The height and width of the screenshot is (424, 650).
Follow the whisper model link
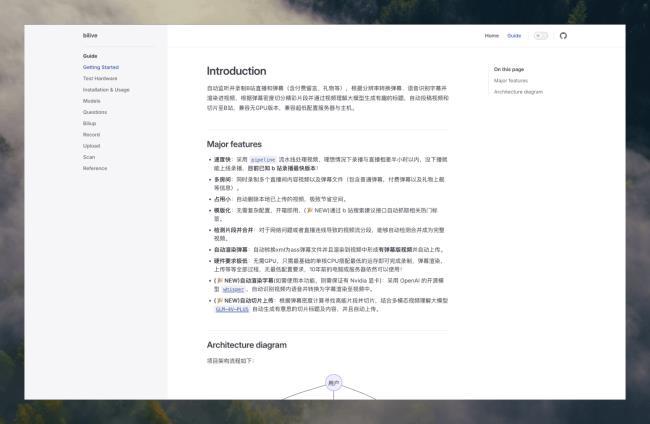pos(233,289)
